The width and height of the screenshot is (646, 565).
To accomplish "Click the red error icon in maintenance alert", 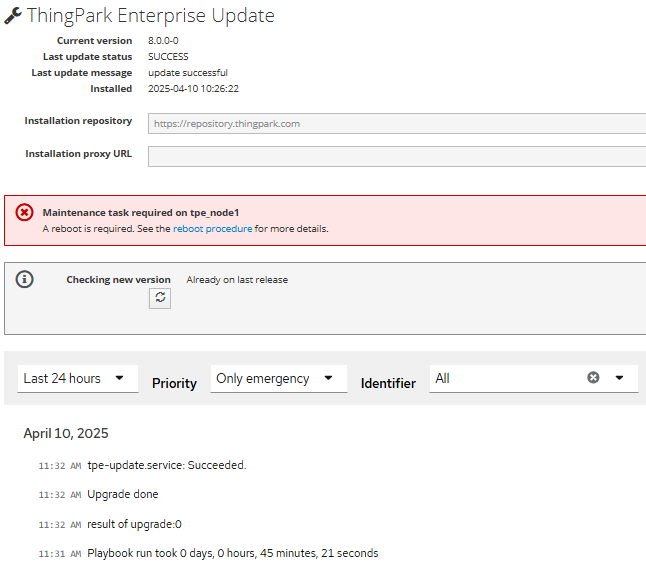I will 25,213.
